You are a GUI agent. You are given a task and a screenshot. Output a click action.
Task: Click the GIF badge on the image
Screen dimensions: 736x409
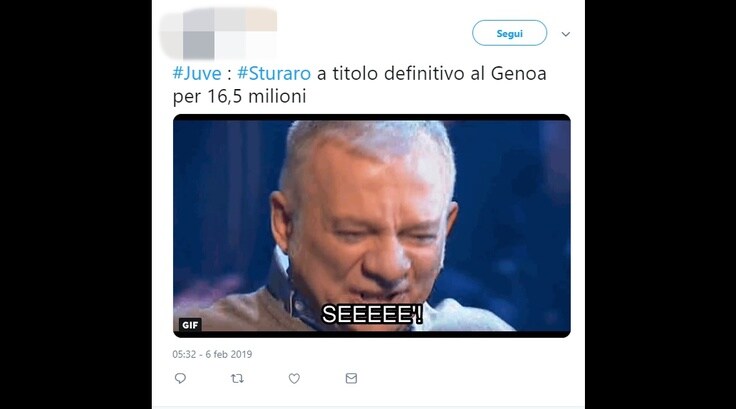[190, 324]
